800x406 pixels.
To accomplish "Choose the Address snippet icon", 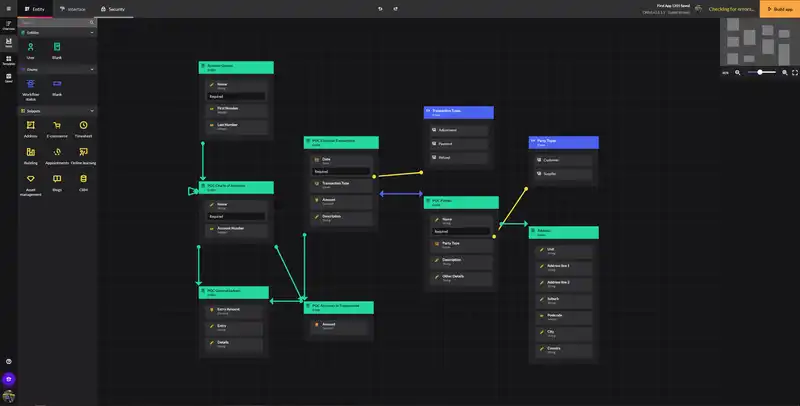I will (30, 126).
